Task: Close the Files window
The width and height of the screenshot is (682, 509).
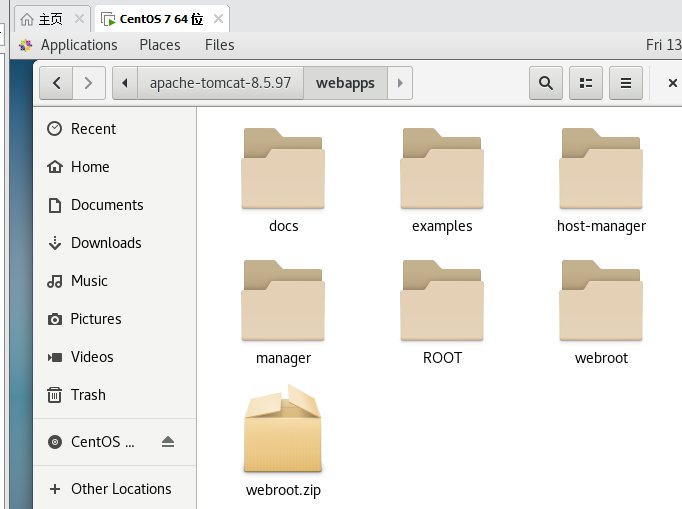Action: [672, 83]
